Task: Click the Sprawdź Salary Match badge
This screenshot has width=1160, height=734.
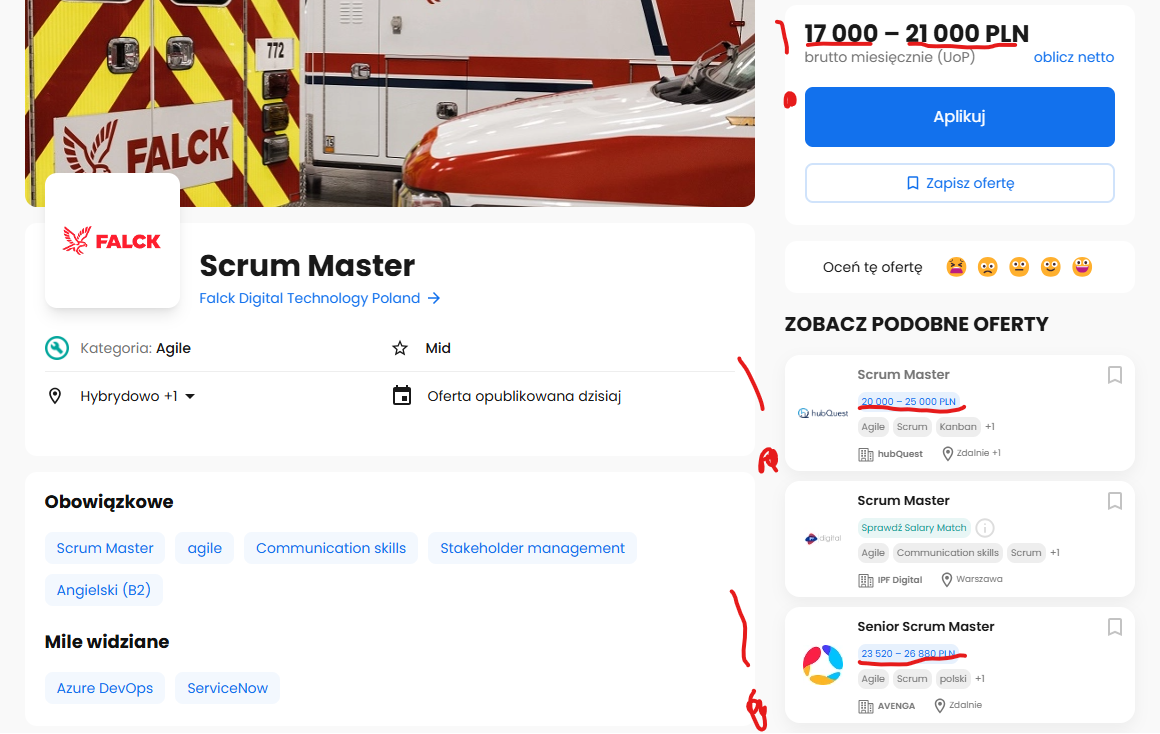Action: [x=913, y=528]
